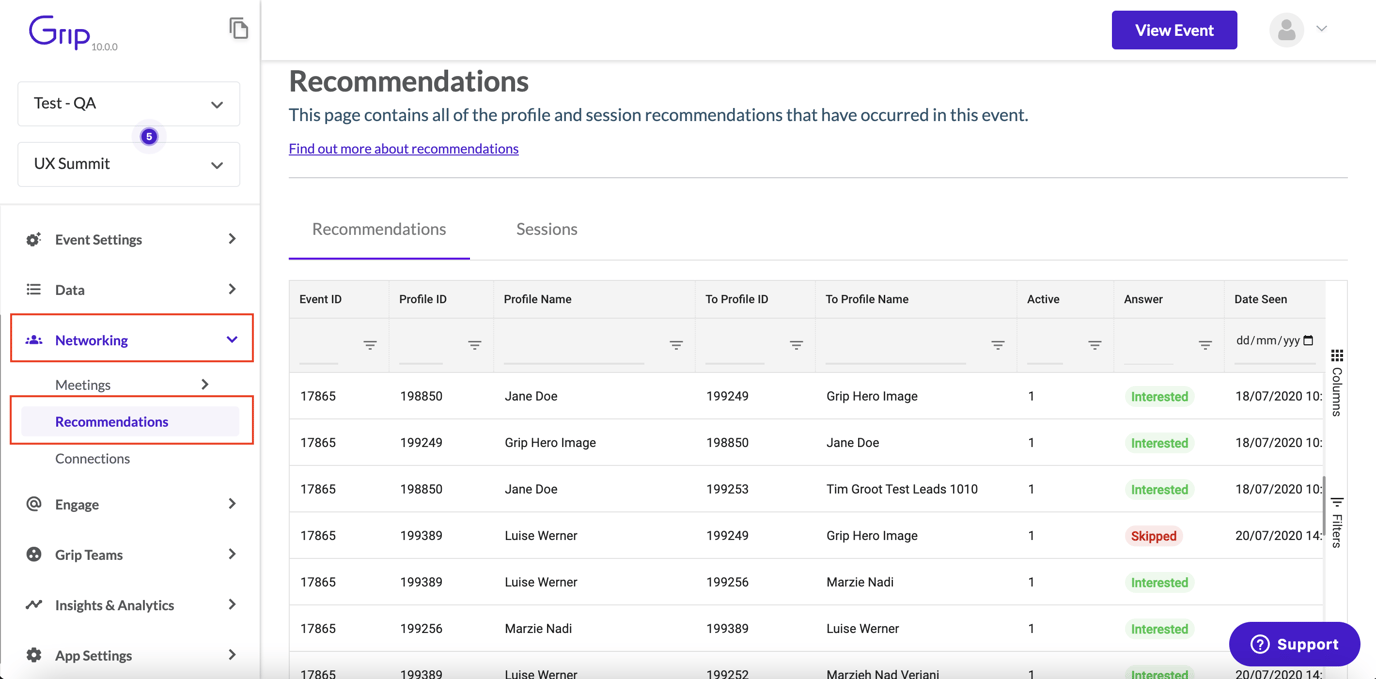Click the App Settings gear icon

33,655
